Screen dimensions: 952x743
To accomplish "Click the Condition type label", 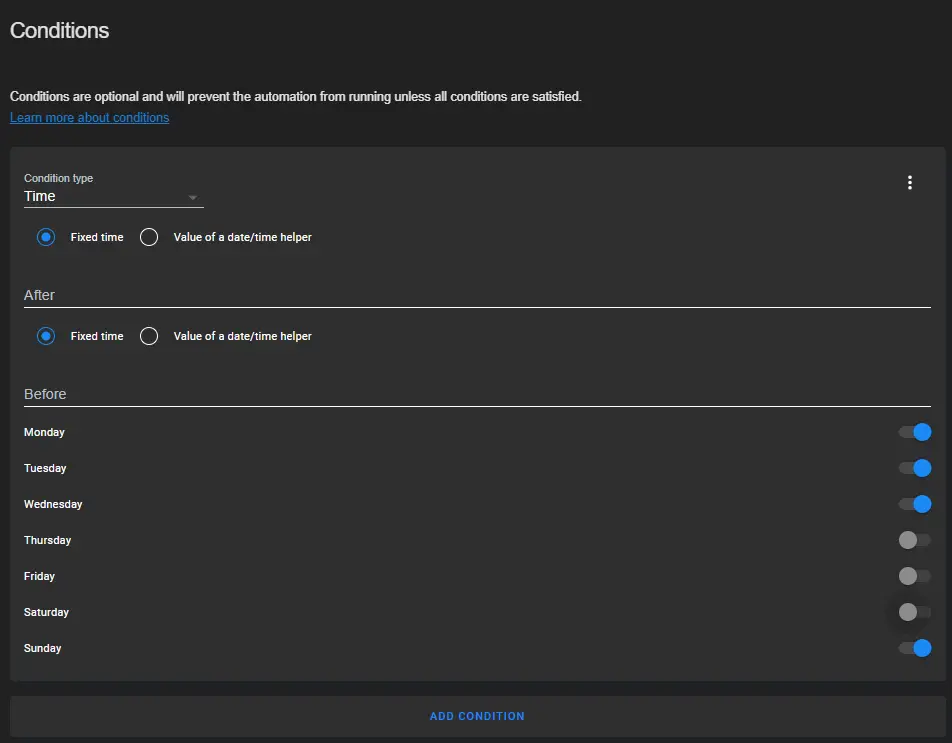I will tap(58, 178).
